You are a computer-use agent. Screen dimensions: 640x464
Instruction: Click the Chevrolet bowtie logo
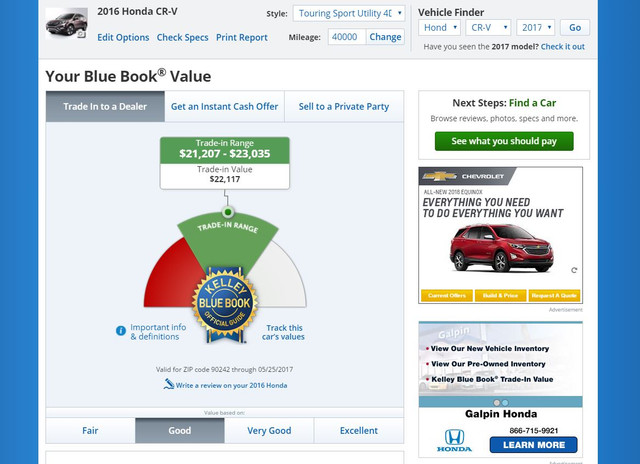point(440,176)
